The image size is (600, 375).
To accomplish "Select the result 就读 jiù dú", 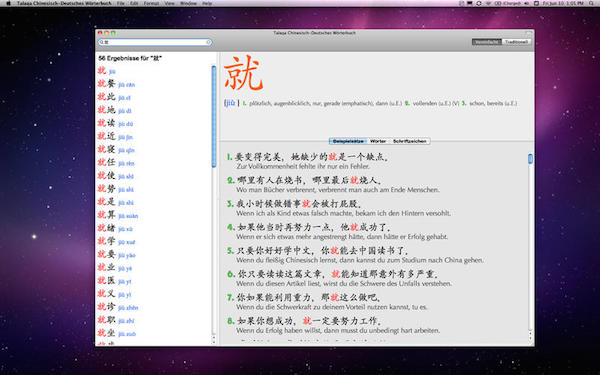I will click(x=115, y=123).
